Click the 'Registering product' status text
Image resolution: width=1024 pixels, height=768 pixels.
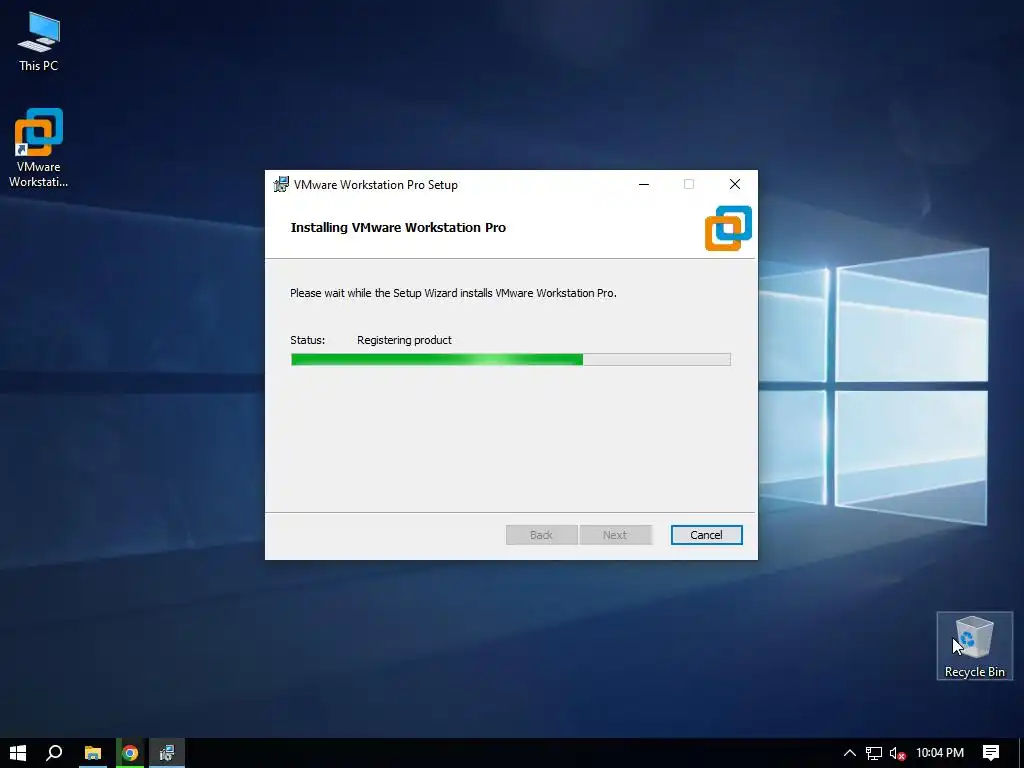[404, 340]
